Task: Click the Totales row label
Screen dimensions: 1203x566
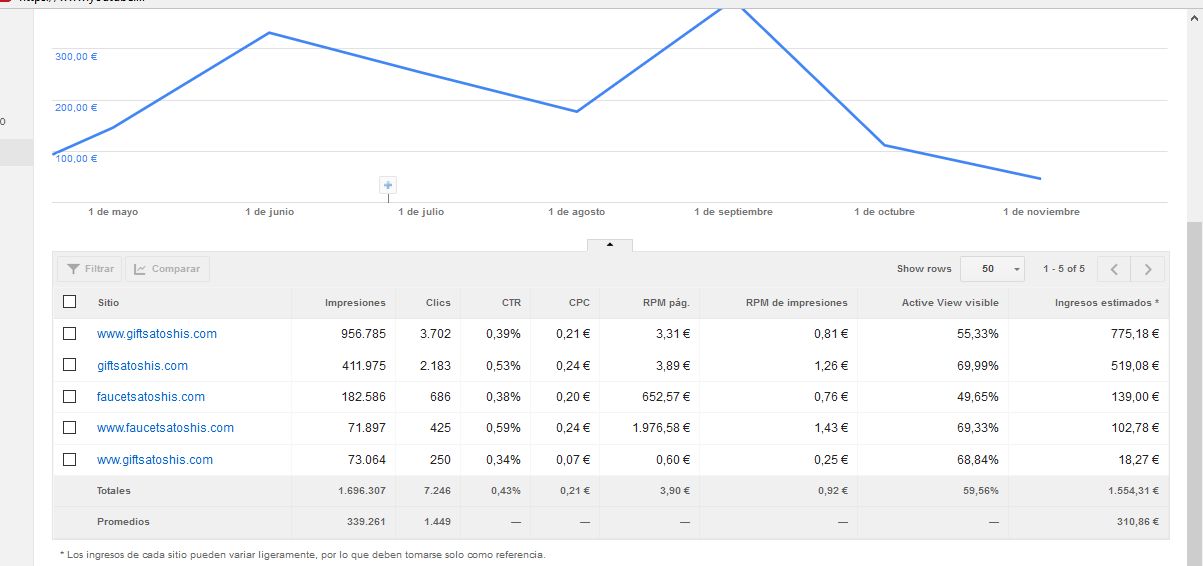Action: click(114, 491)
